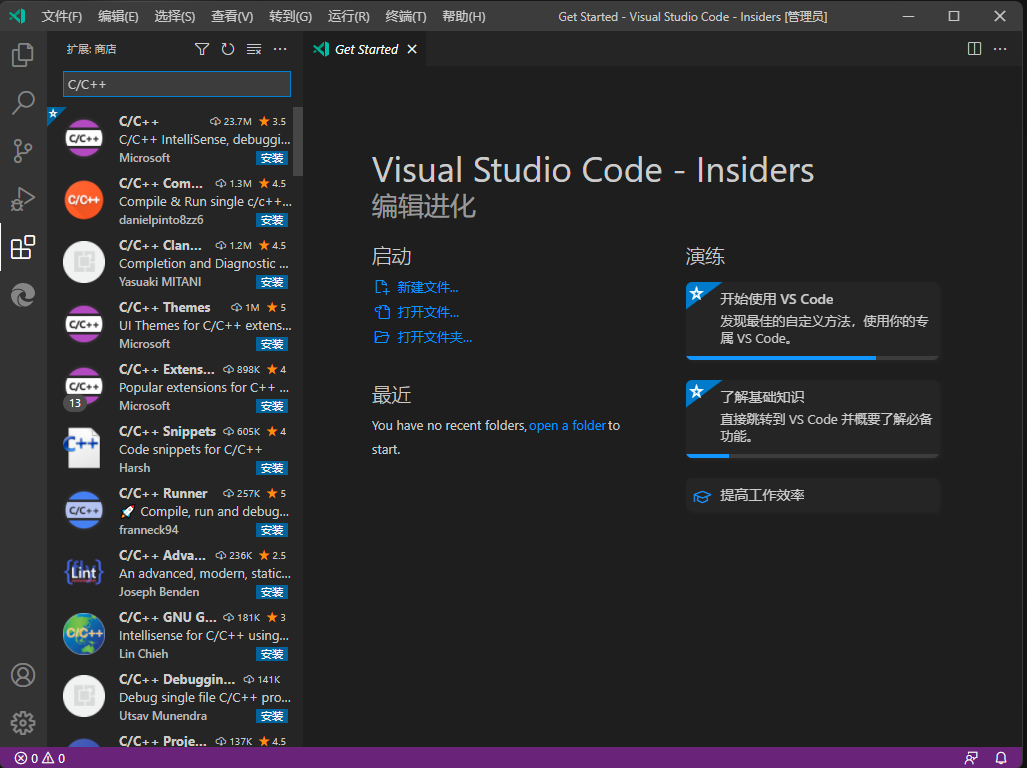The width and height of the screenshot is (1027, 768).
Task: Select the C/C++ Snippets file logo
Action: [84, 448]
